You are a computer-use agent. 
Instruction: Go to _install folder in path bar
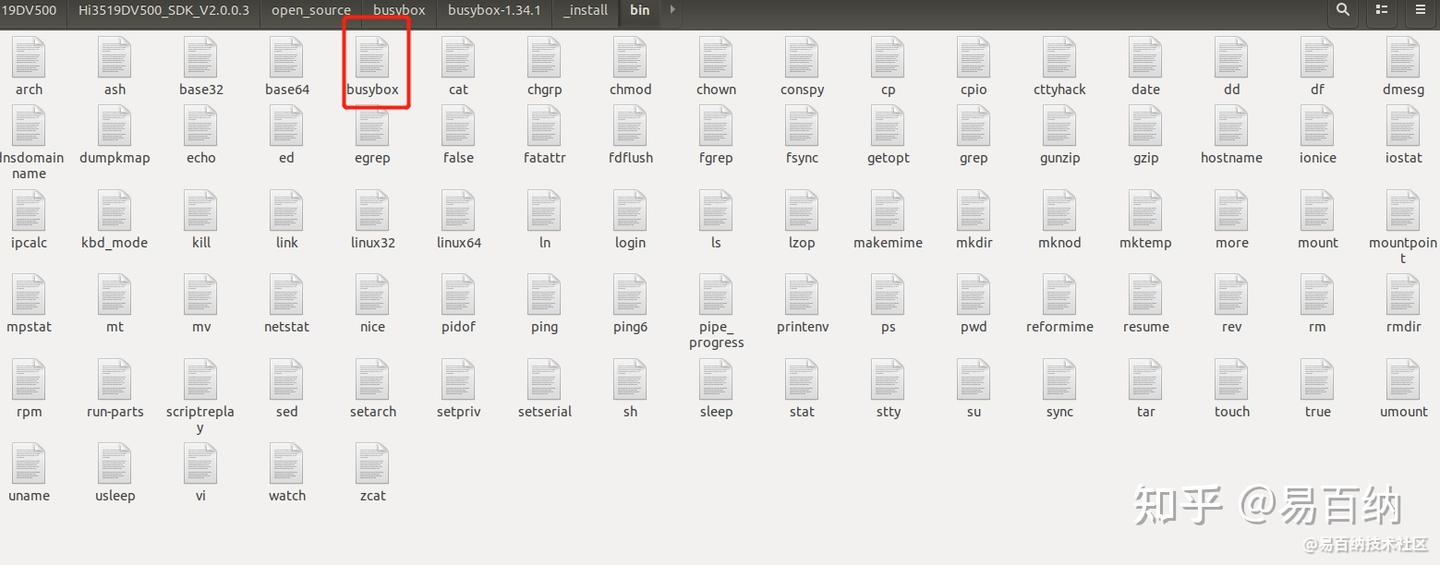coord(586,10)
